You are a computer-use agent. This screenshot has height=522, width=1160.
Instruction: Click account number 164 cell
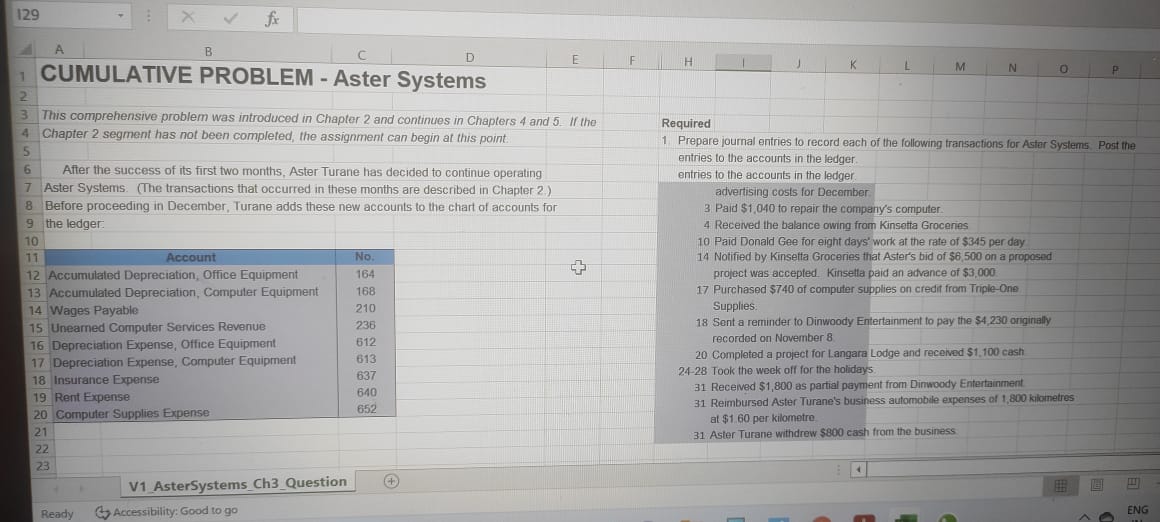point(365,274)
